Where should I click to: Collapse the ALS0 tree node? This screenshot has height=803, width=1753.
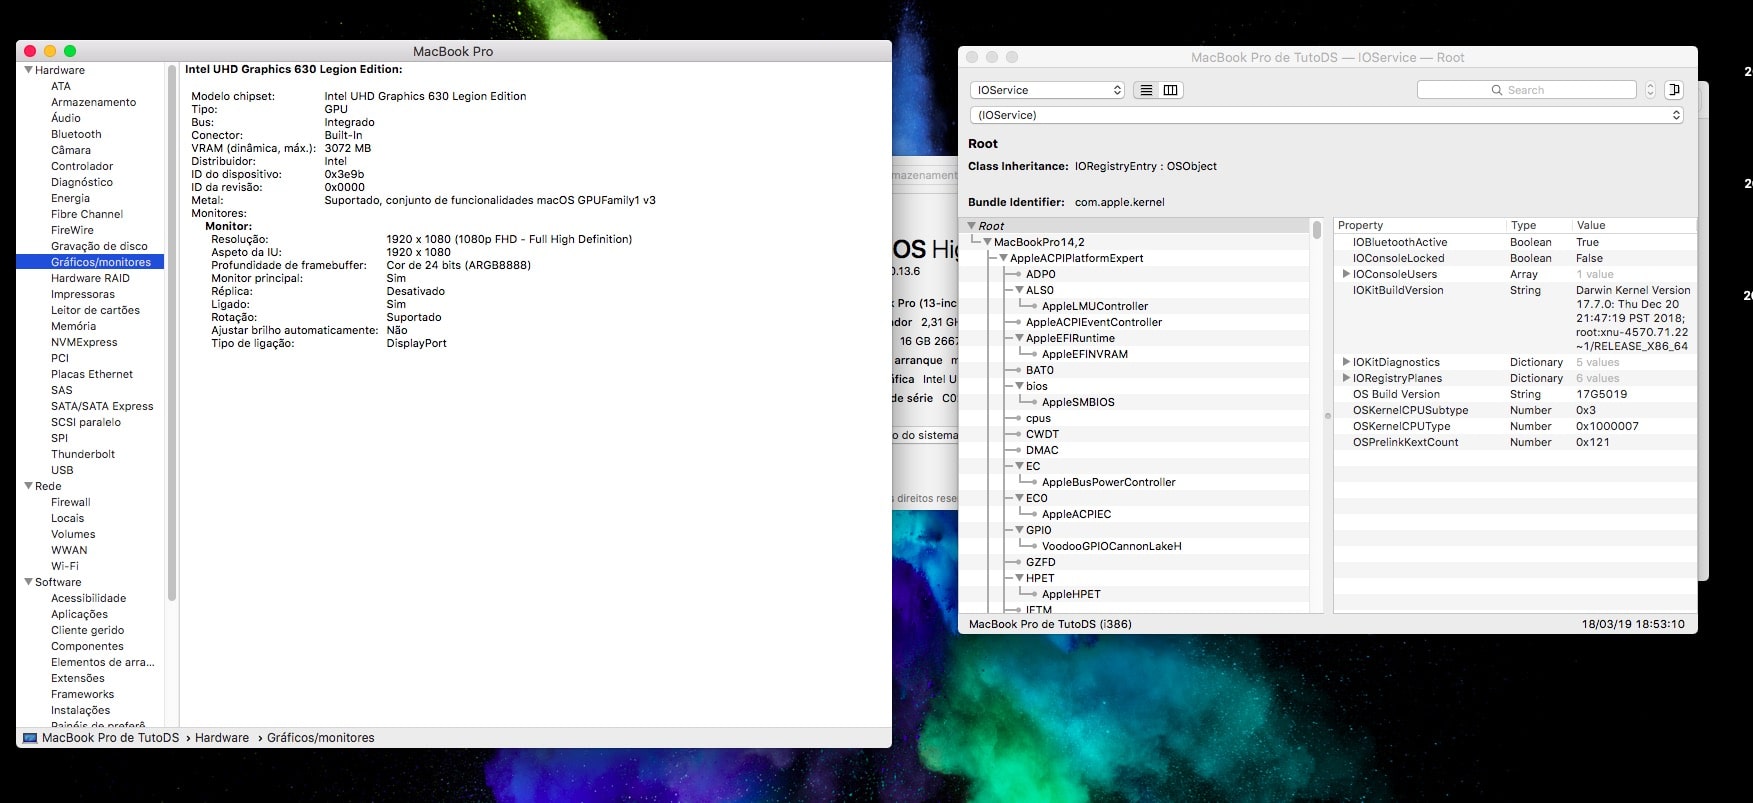pyautogui.click(x=1019, y=290)
